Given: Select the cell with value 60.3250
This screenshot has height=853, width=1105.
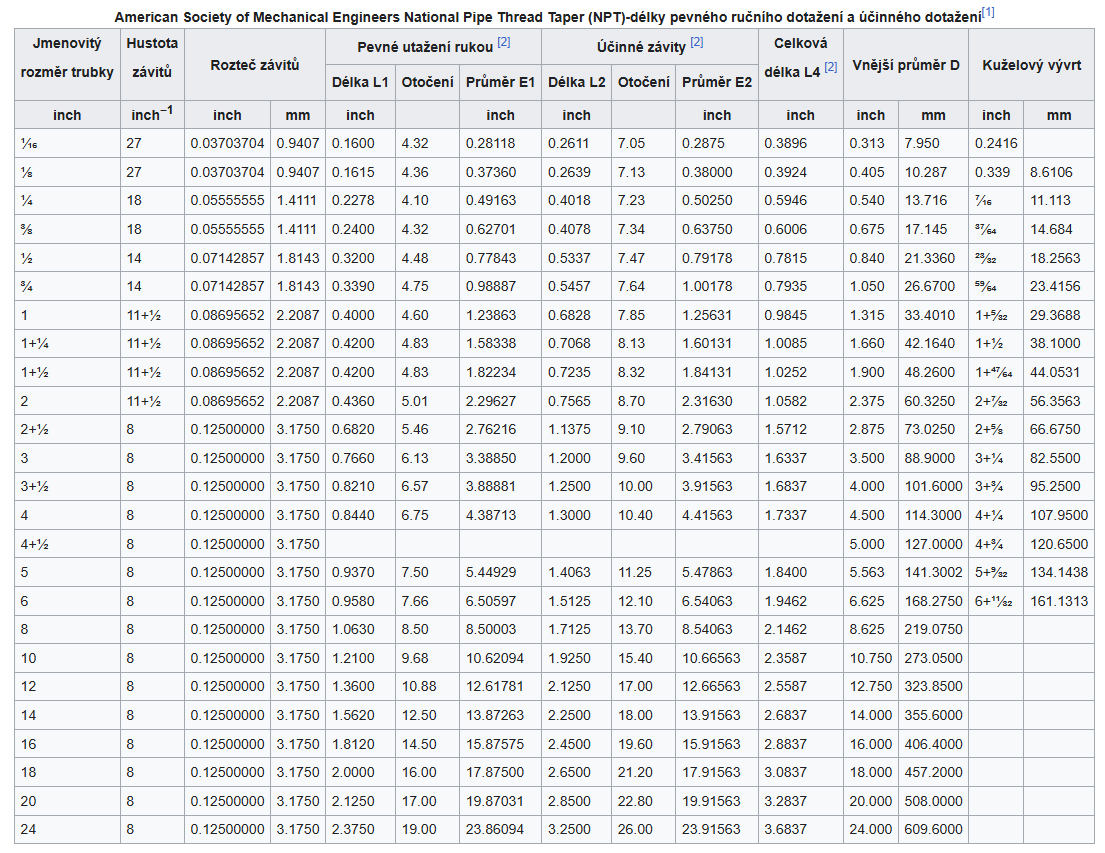Looking at the screenshot, I should (x=933, y=401).
